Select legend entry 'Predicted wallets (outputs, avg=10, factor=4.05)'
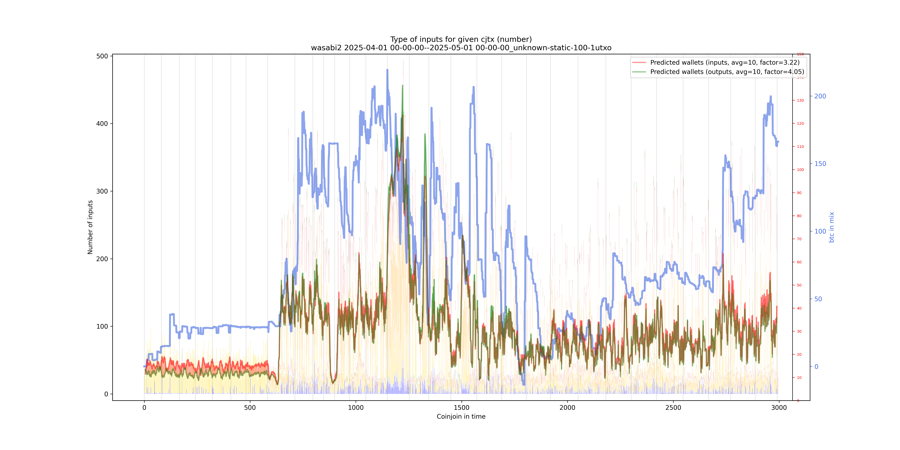 point(726,71)
